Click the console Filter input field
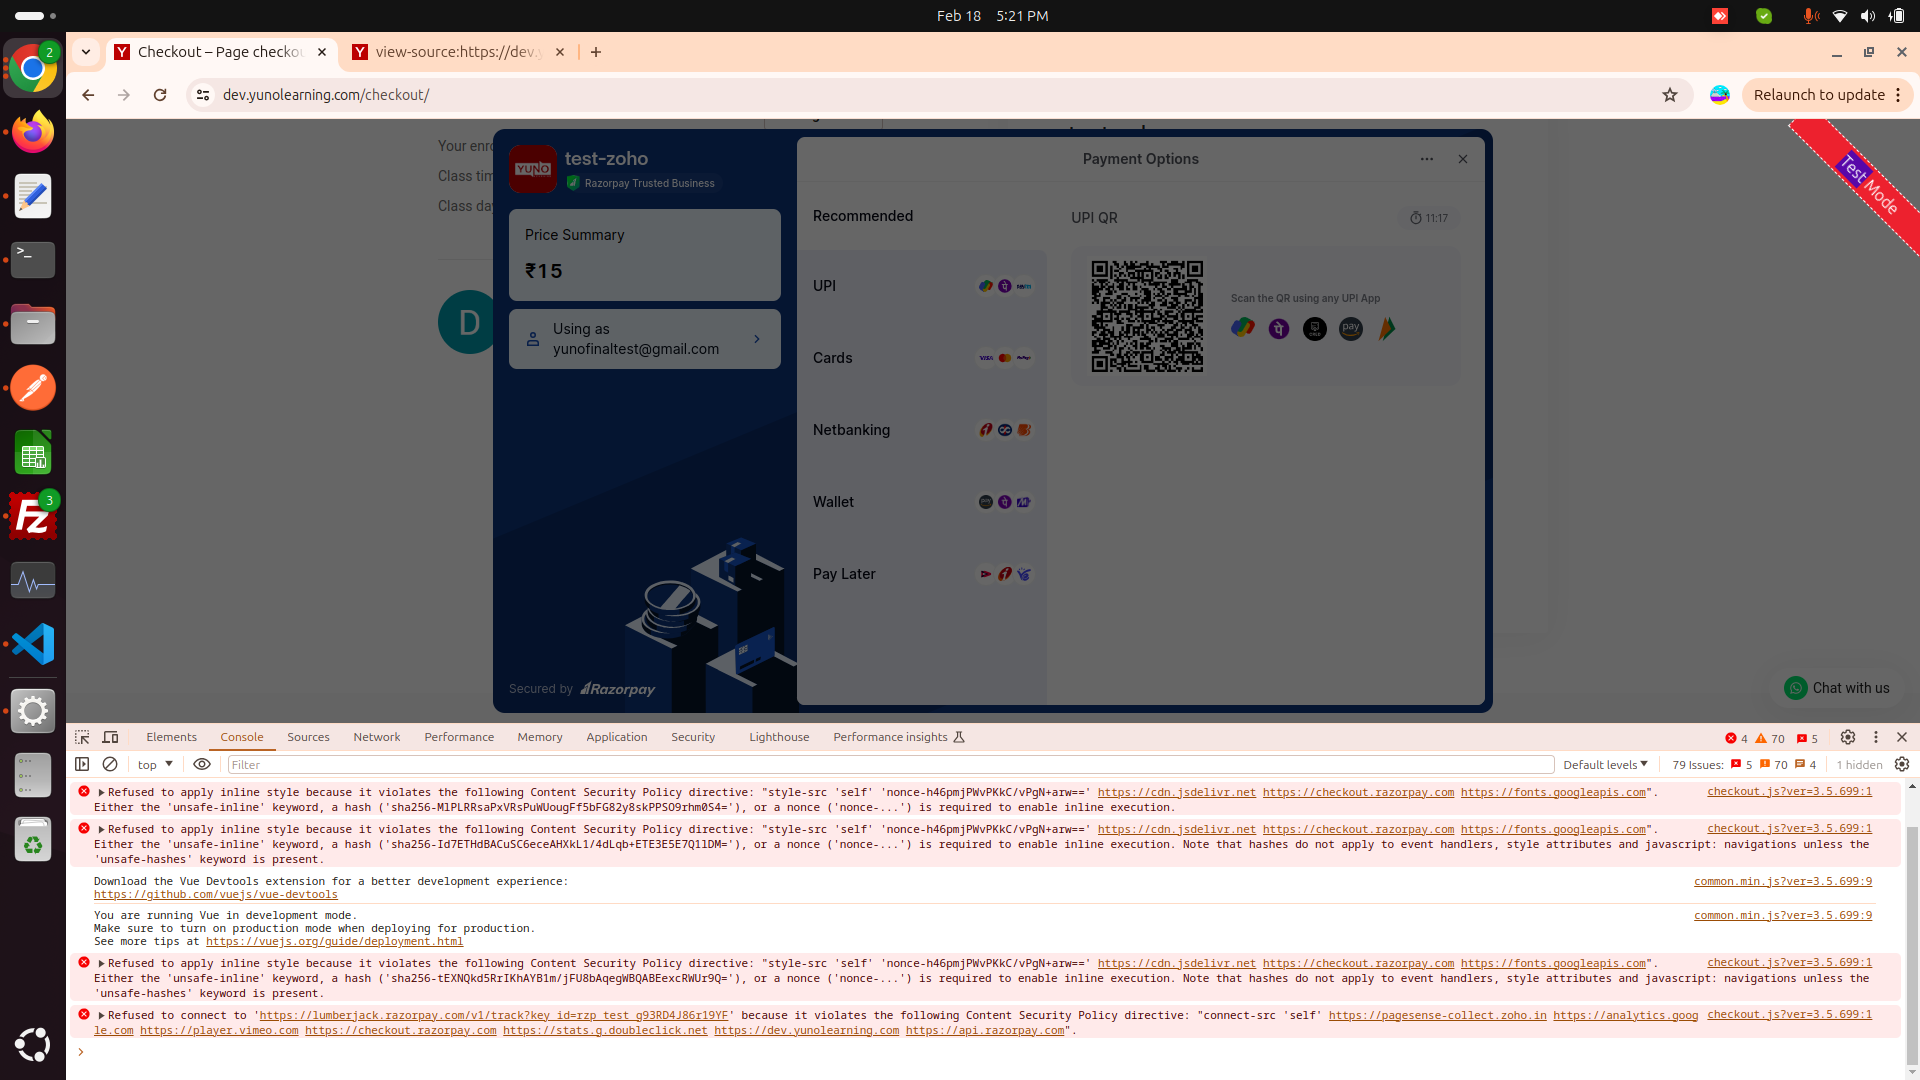1920x1080 pixels. 890,764
